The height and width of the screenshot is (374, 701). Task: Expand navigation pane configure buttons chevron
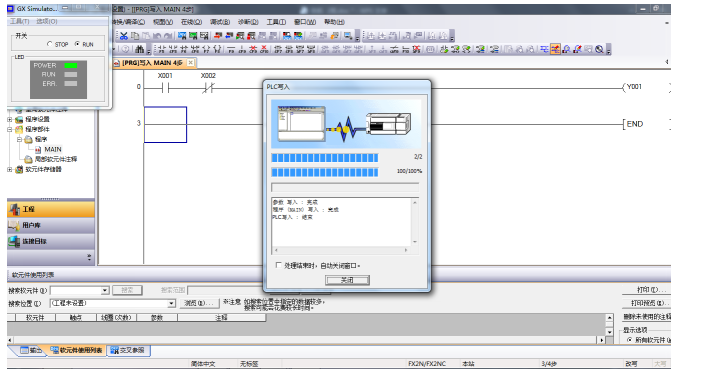(89, 257)
